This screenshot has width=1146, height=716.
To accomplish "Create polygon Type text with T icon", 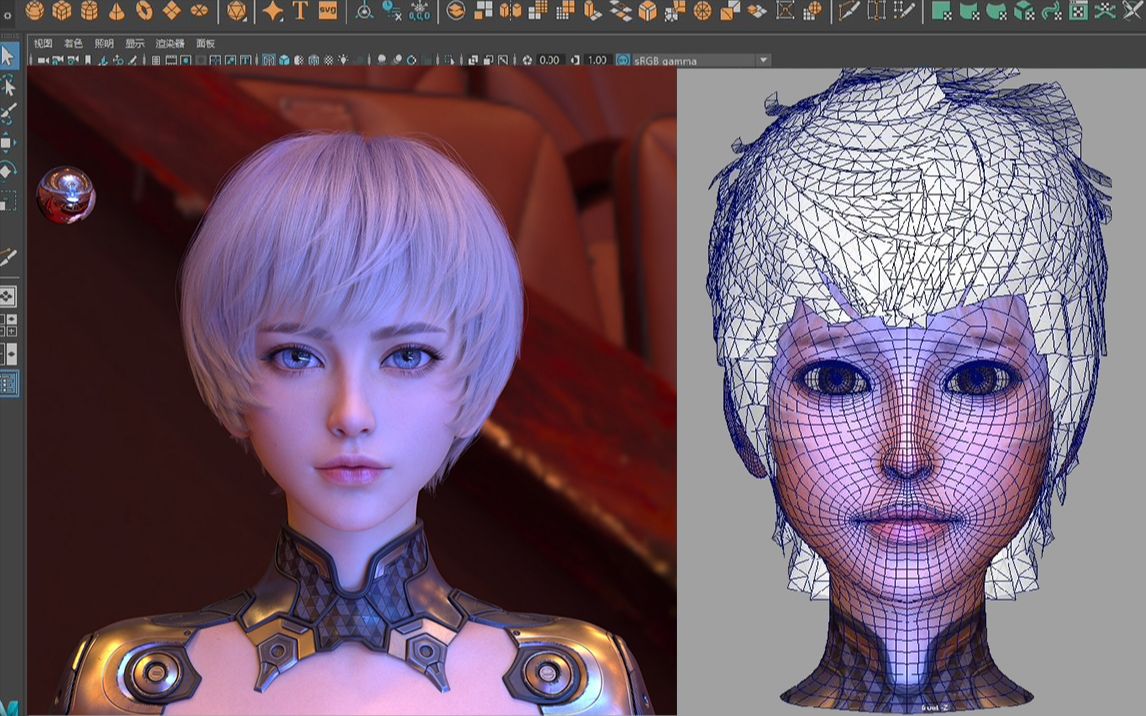I will click(300, 10).
